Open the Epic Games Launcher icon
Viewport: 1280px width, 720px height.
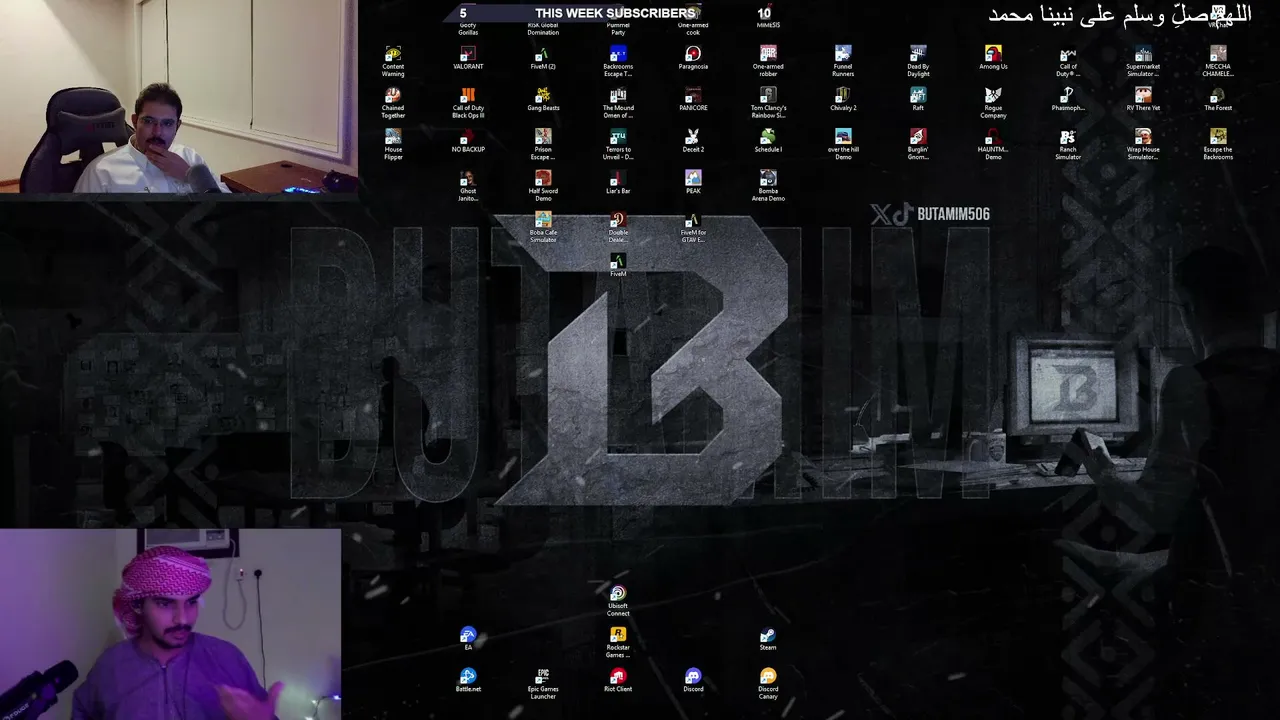coord(543,685)
